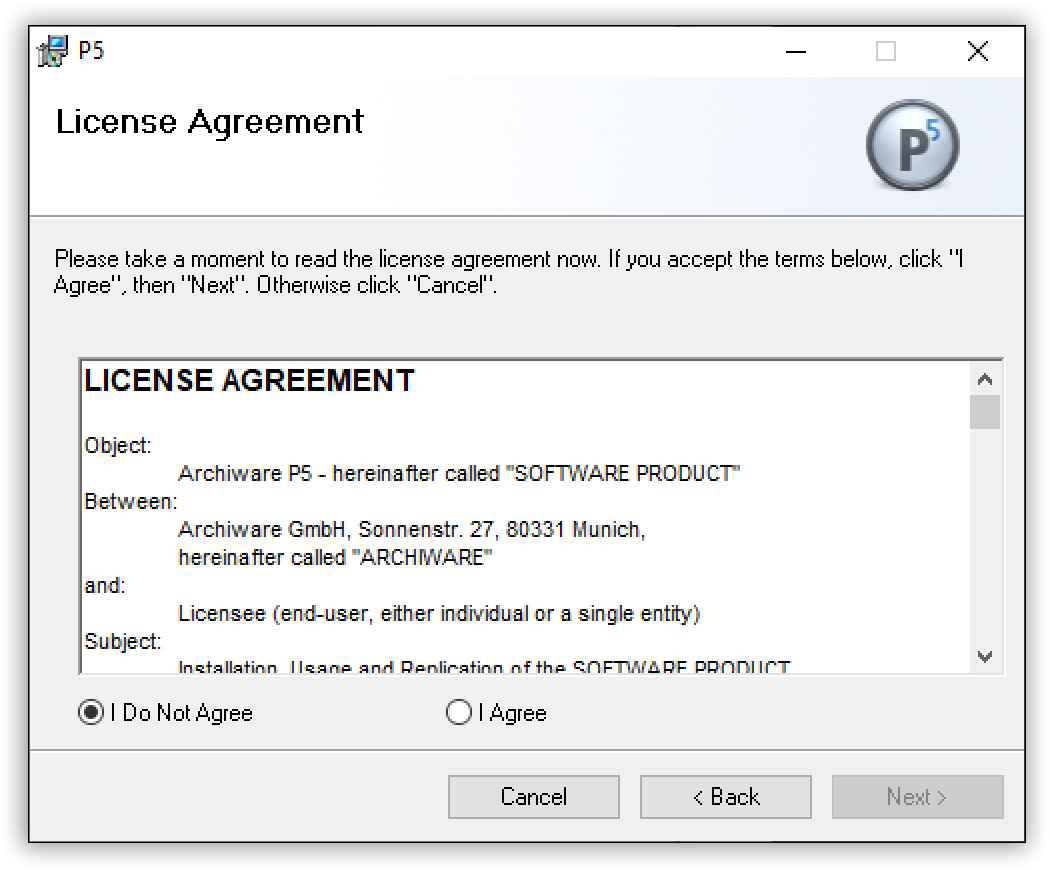
Task: Click the round P5 logo
Action: click(912, 146)
